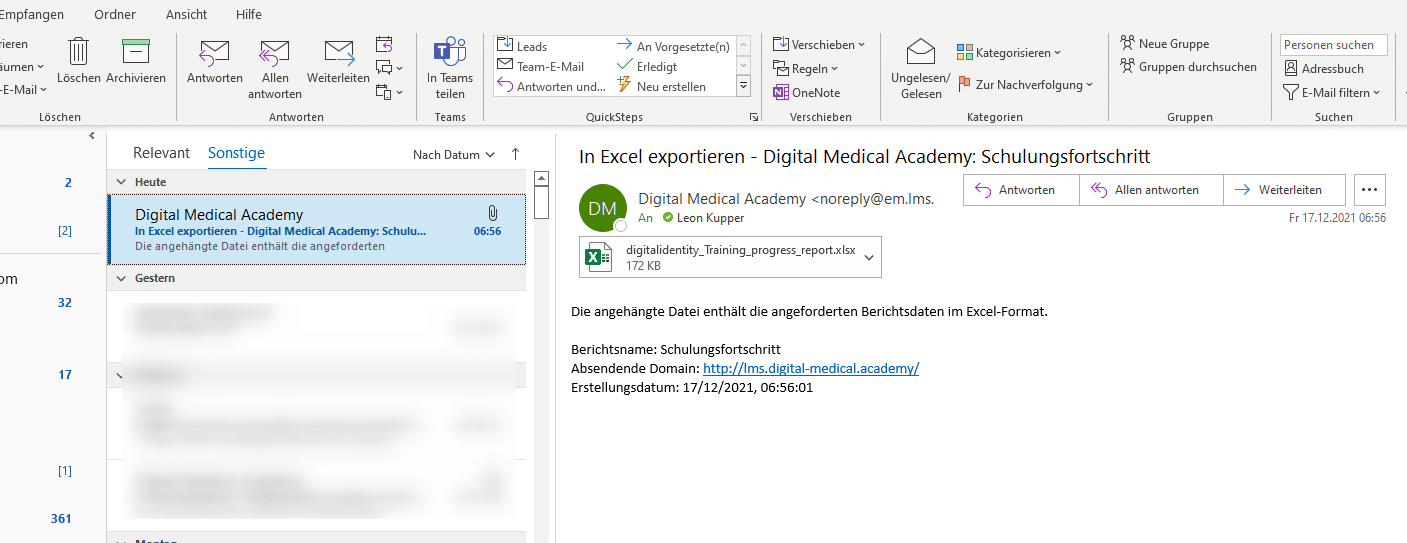Screen dimensions: 1407x543
Task: Click Allen antworten in the reading pane
Action: (x=1152, y=190)
